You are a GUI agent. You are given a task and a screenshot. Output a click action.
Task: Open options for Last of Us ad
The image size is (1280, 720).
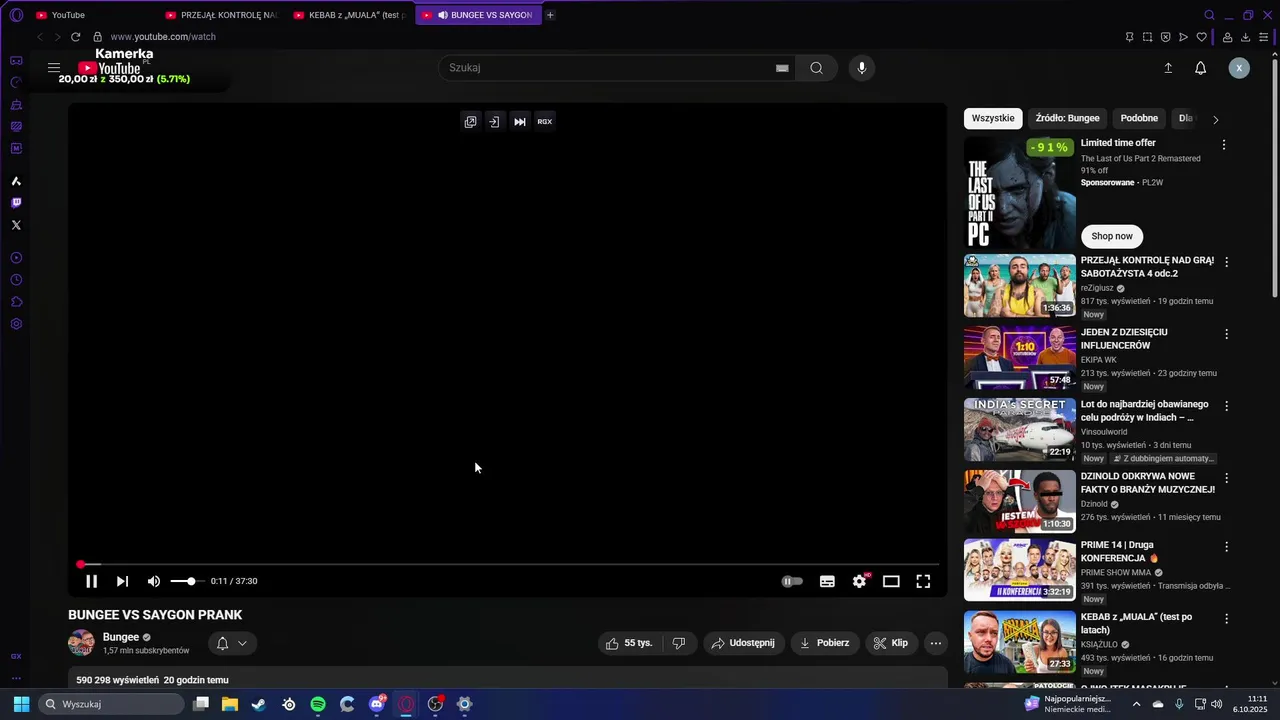click(1224, 145)
